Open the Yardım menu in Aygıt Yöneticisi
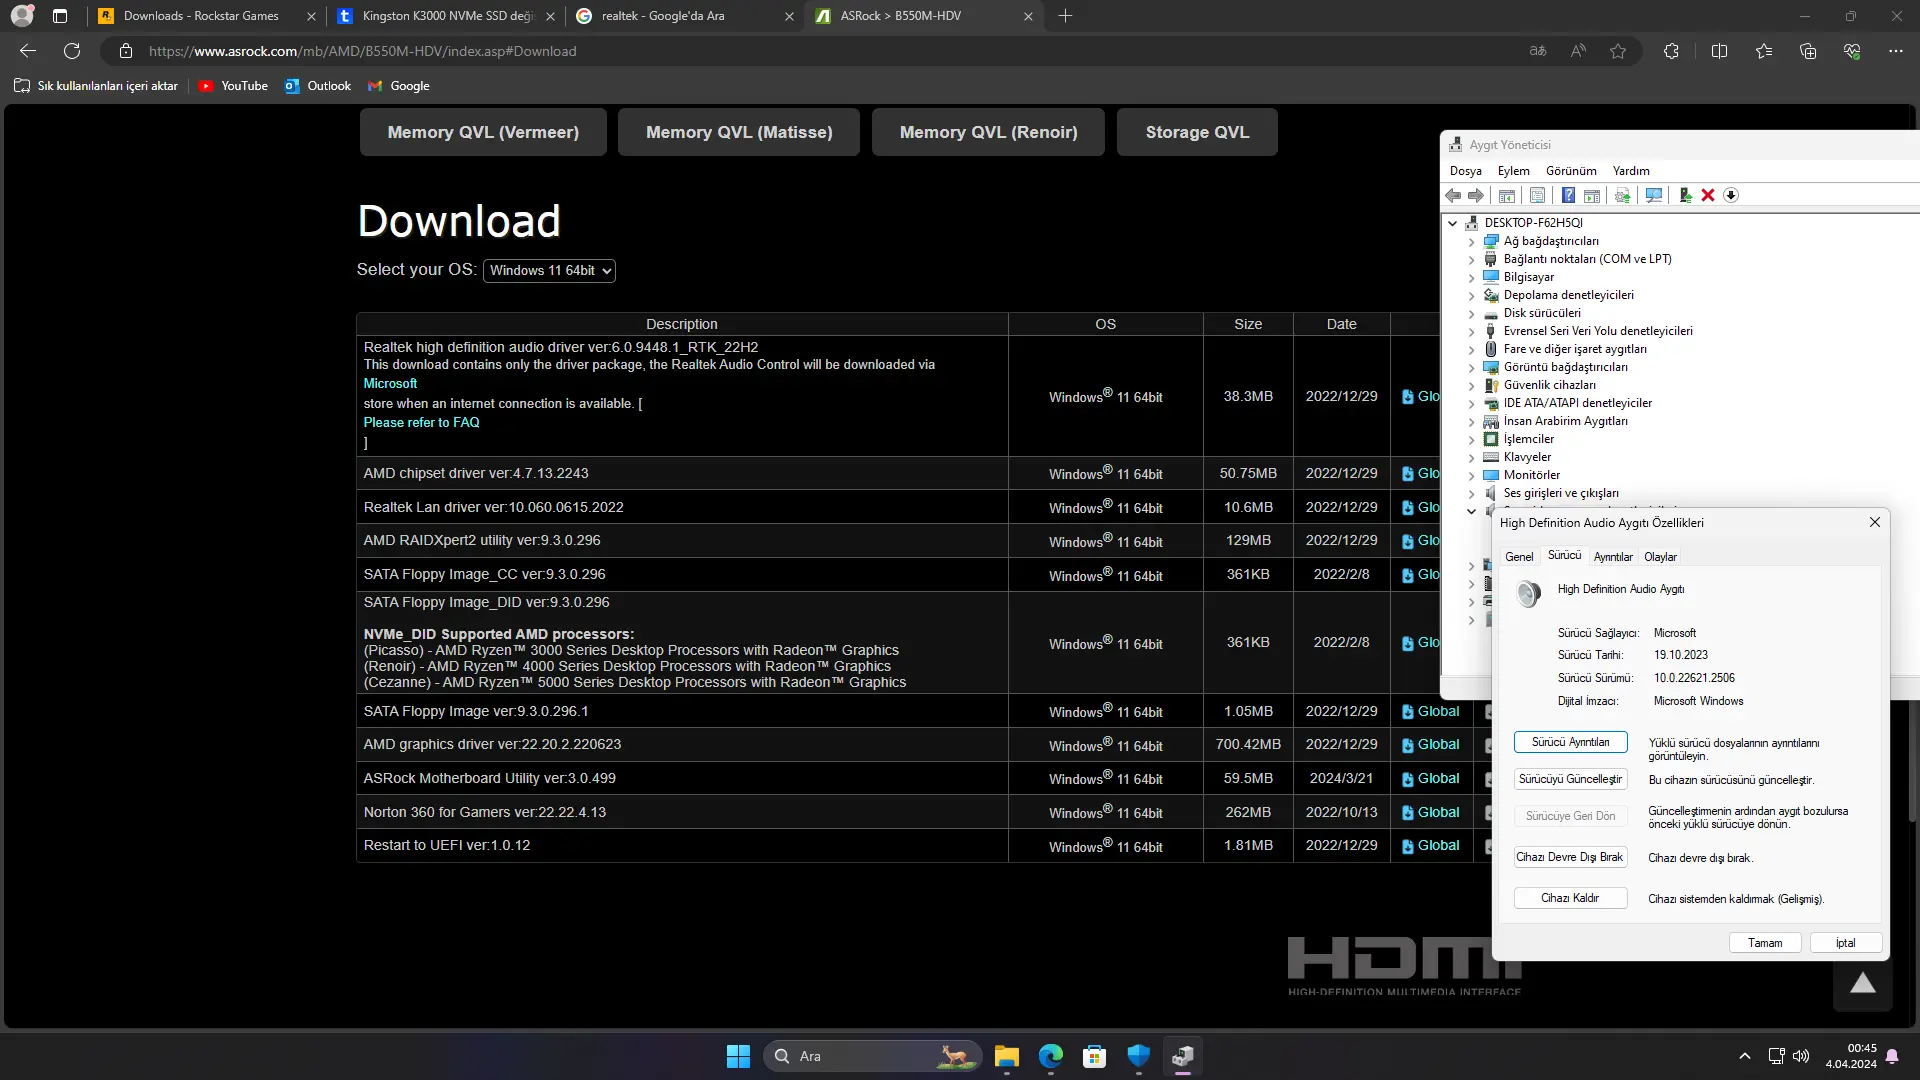The width and height of the screenshot is (1920, 1080). (x=1631, y=171)
